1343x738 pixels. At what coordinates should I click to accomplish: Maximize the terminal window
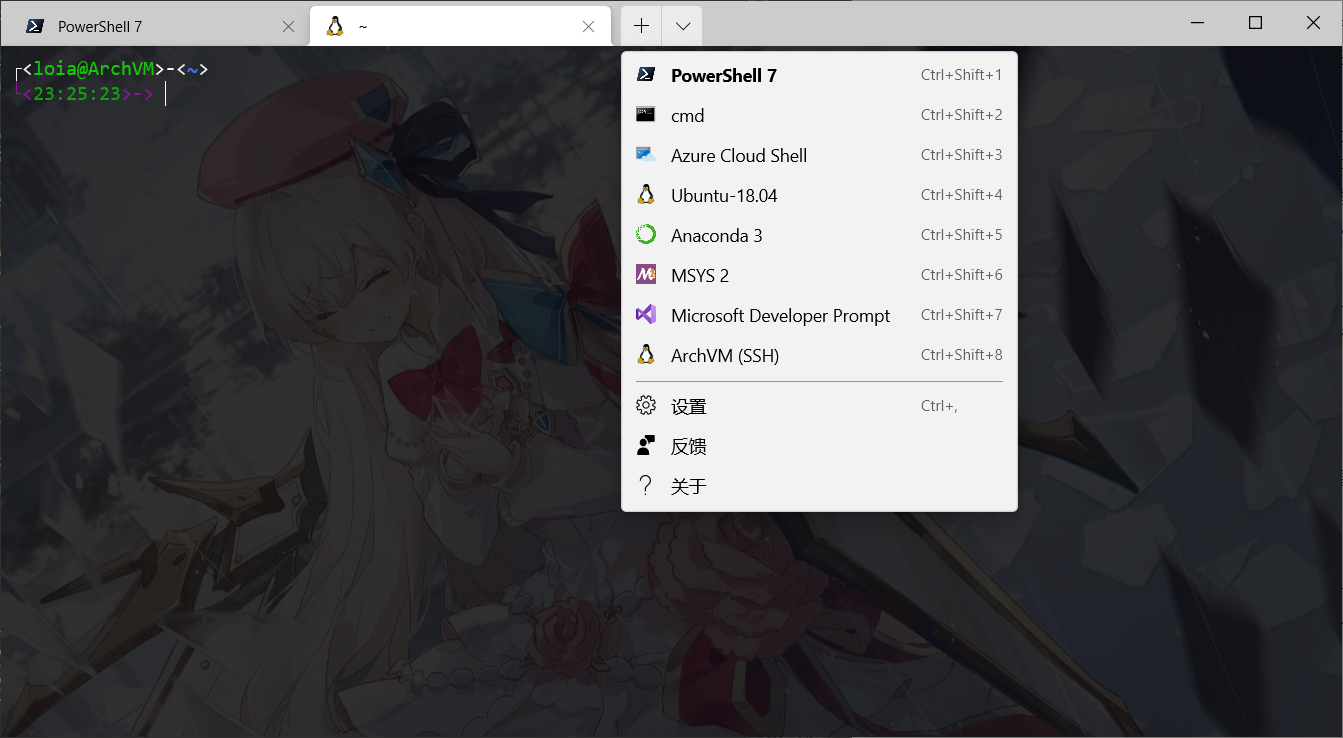(x=1256, y=23)
